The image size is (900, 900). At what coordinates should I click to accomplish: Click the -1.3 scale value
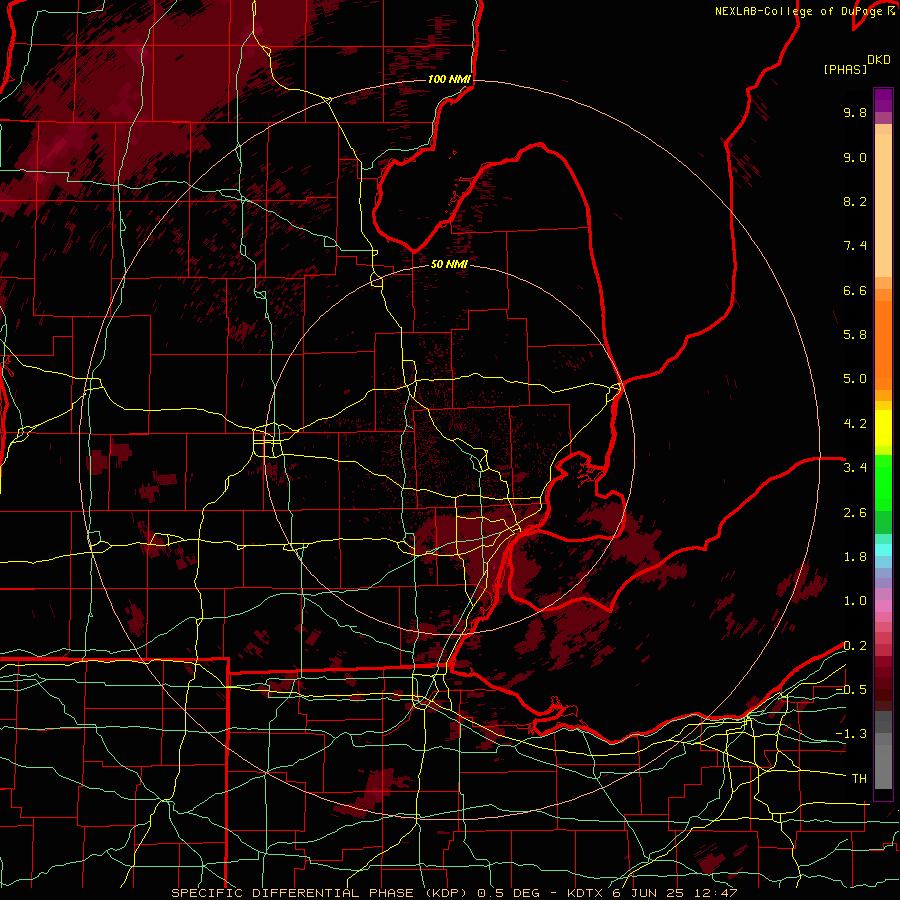coord(851,734)
